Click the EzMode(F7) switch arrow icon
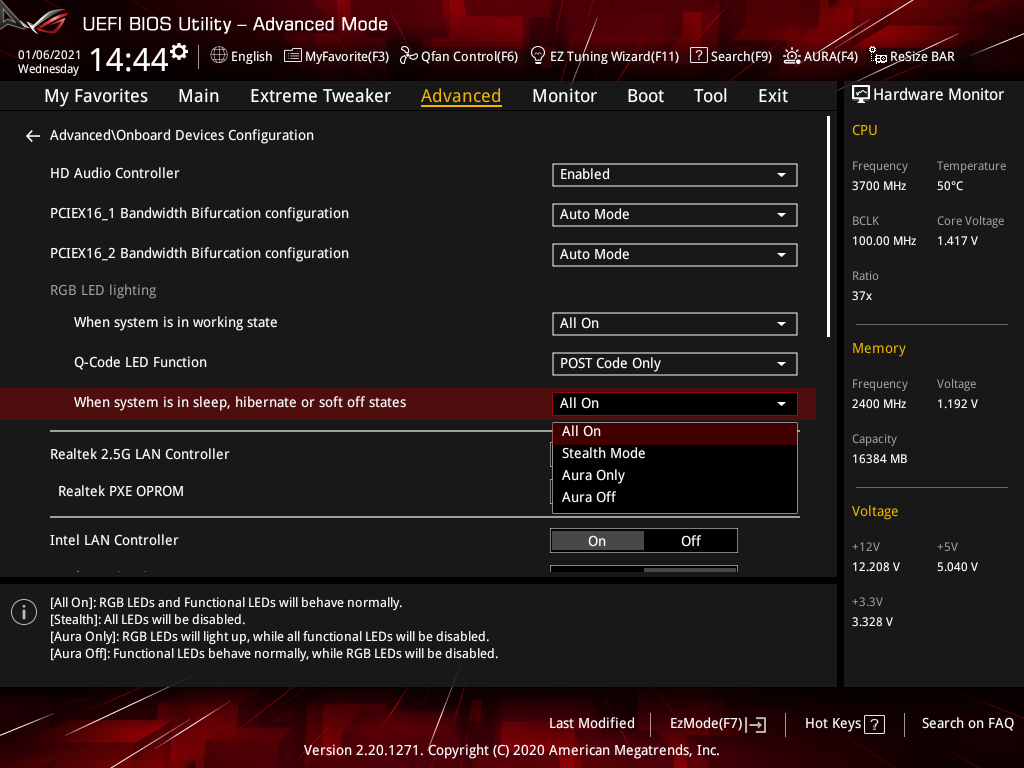 click(x=756, y=724)
